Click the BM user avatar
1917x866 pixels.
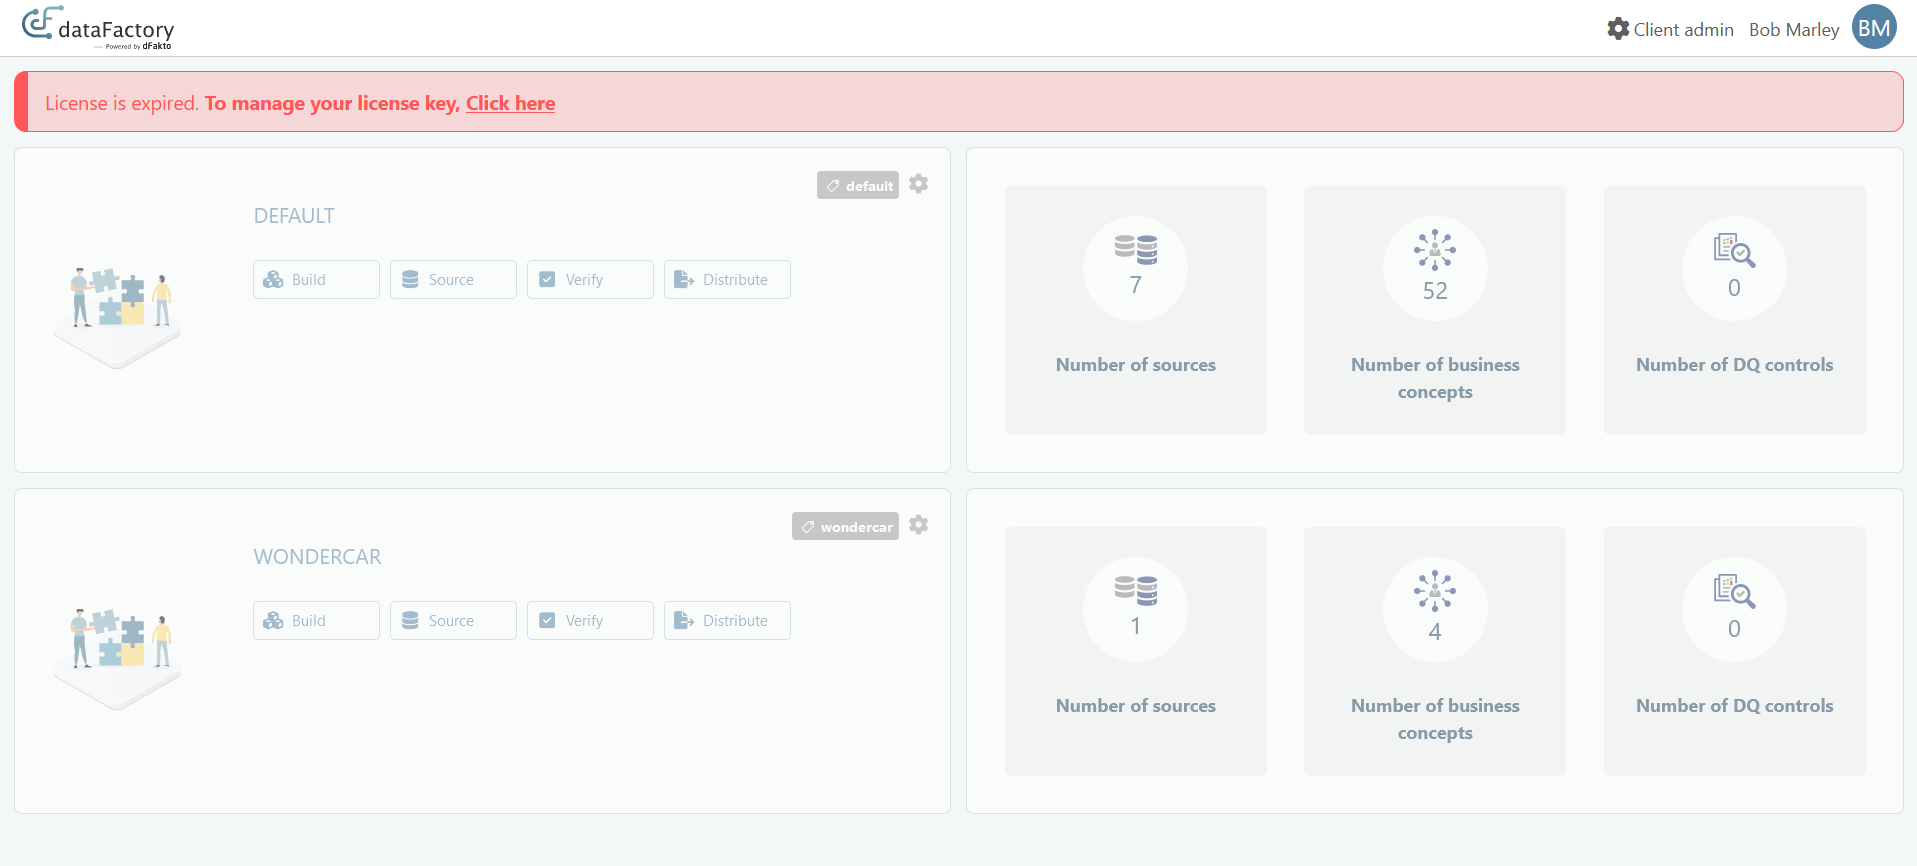click(x=1873, y=28)
